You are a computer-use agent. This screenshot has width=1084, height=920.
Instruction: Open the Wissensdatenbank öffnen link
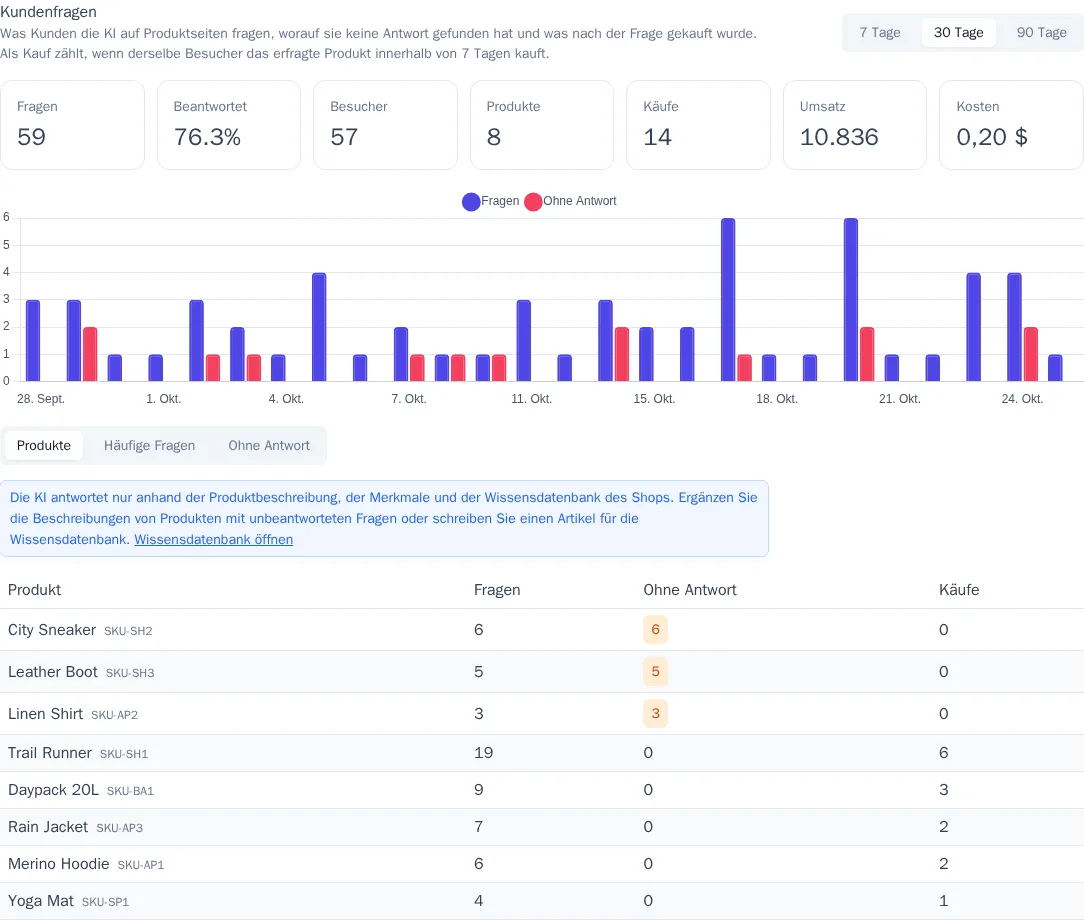click(x=214, y=540)
